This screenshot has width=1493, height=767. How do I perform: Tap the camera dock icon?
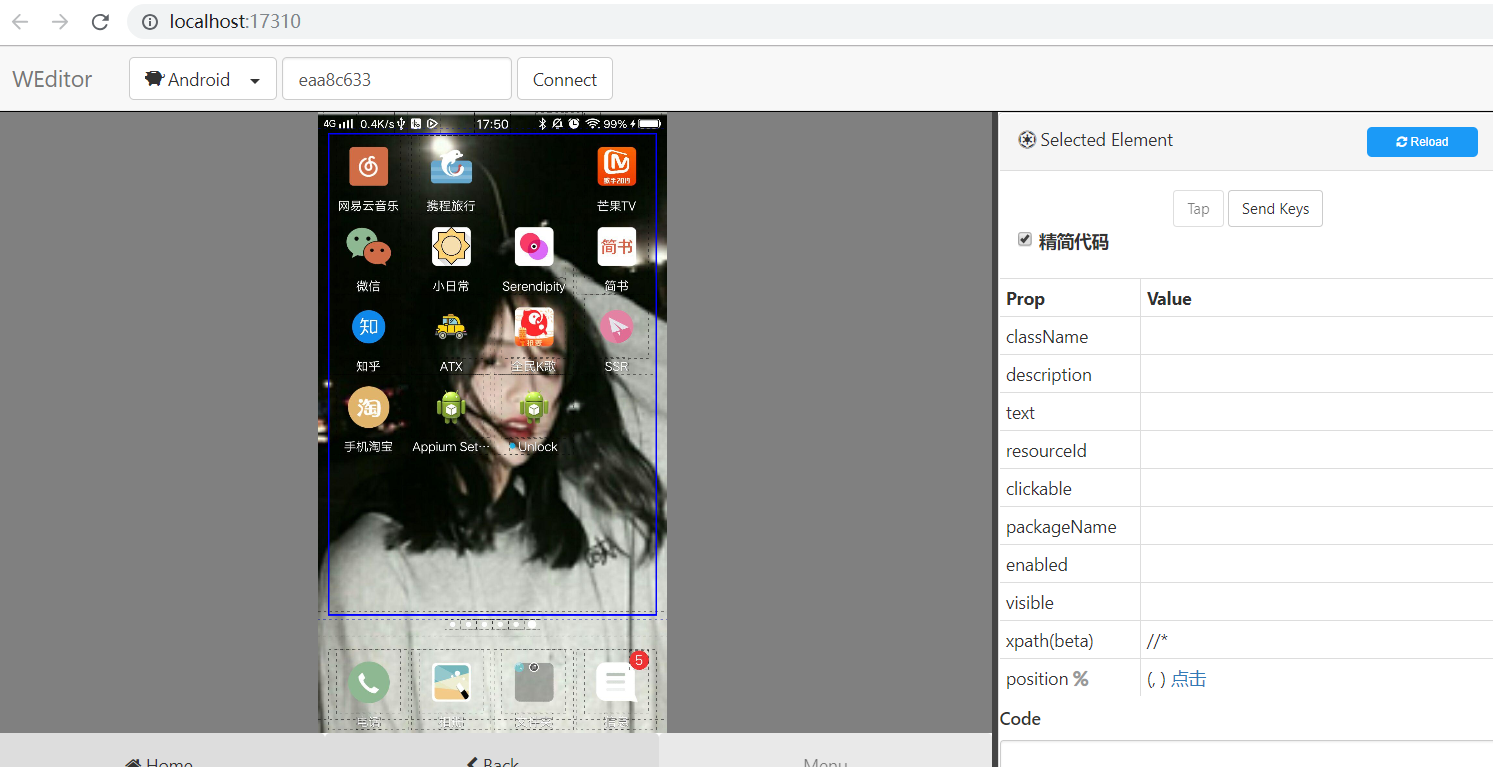[x=534, y=682]
